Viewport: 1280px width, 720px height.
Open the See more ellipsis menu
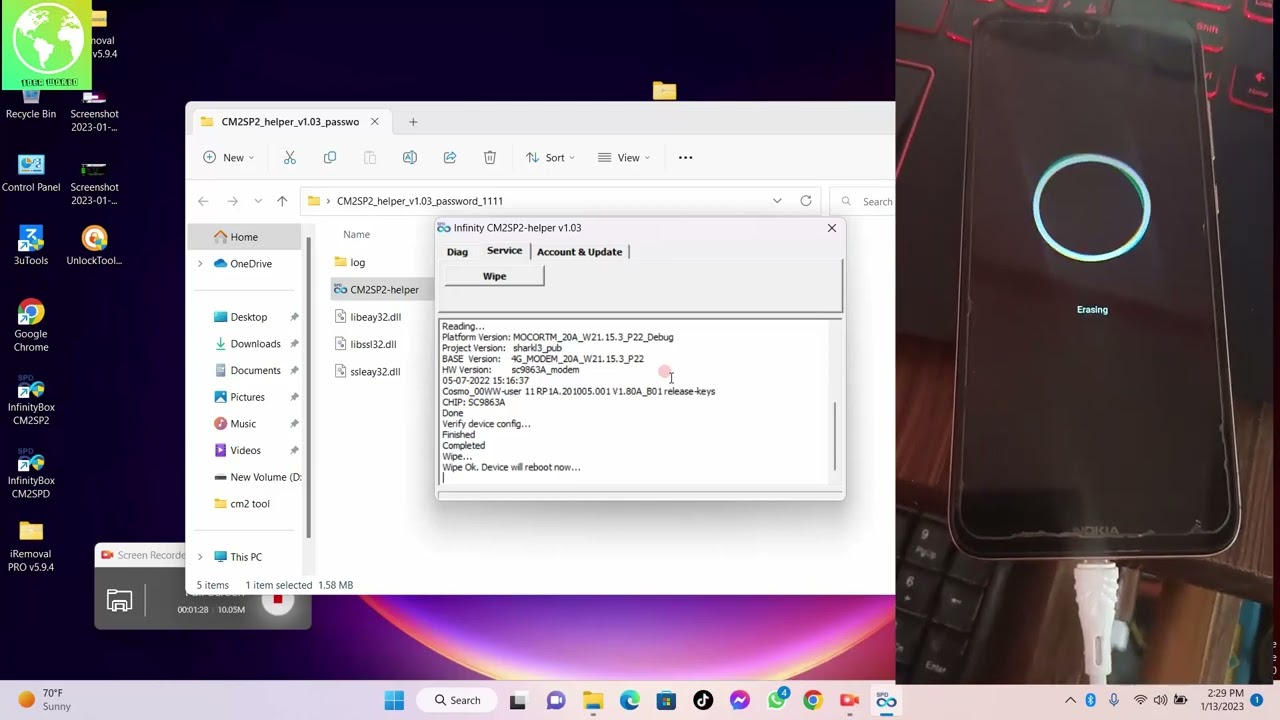click(685, 157)
